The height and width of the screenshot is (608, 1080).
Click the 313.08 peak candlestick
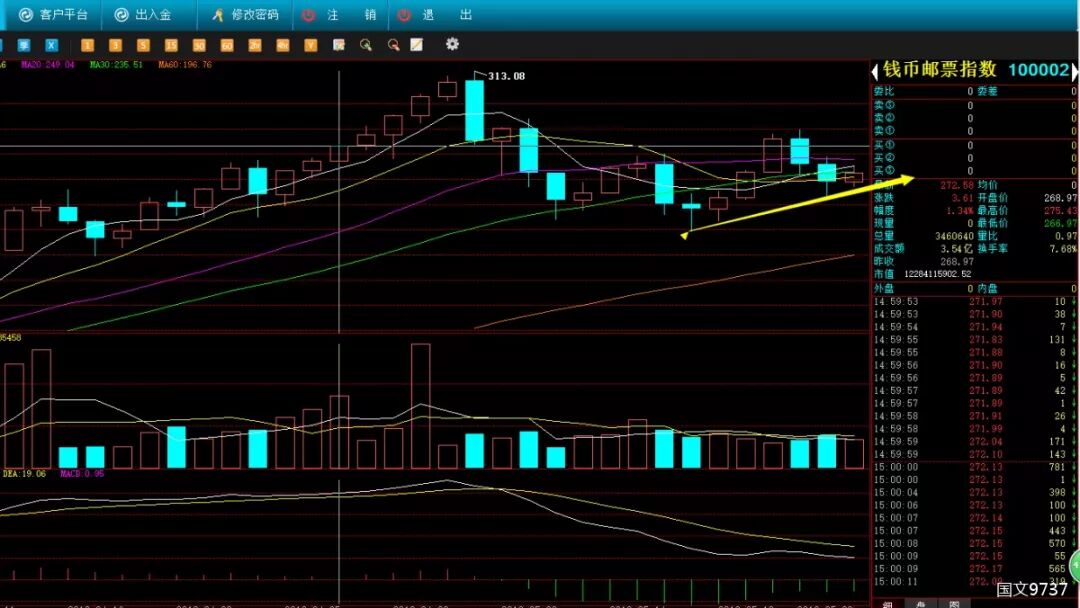pos(474,110)
